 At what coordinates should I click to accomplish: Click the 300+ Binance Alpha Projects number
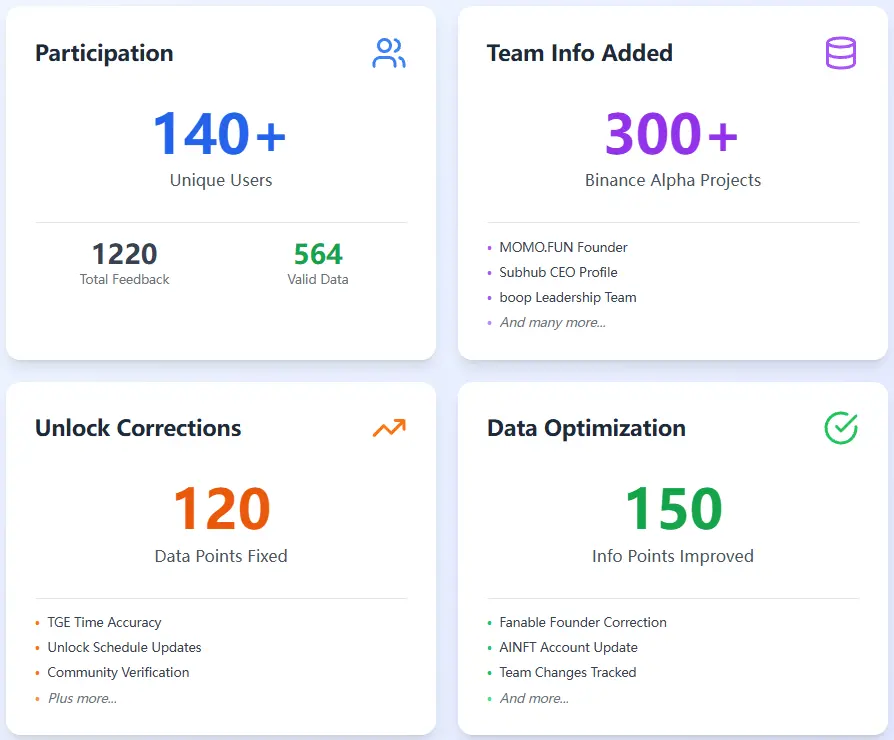672,134
